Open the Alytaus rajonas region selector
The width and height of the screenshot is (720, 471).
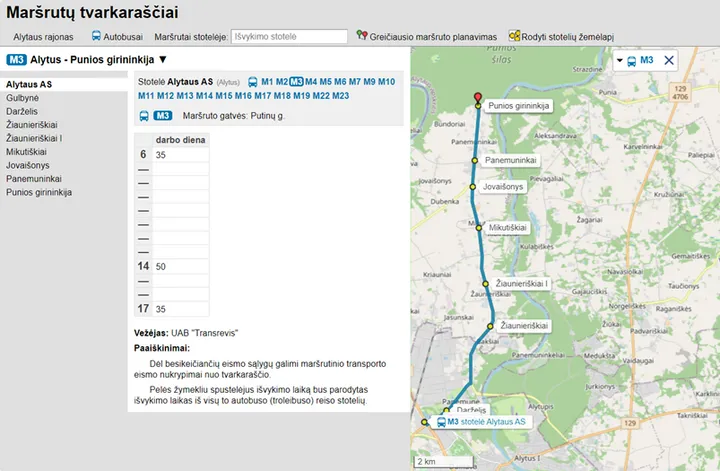[43, 37]
